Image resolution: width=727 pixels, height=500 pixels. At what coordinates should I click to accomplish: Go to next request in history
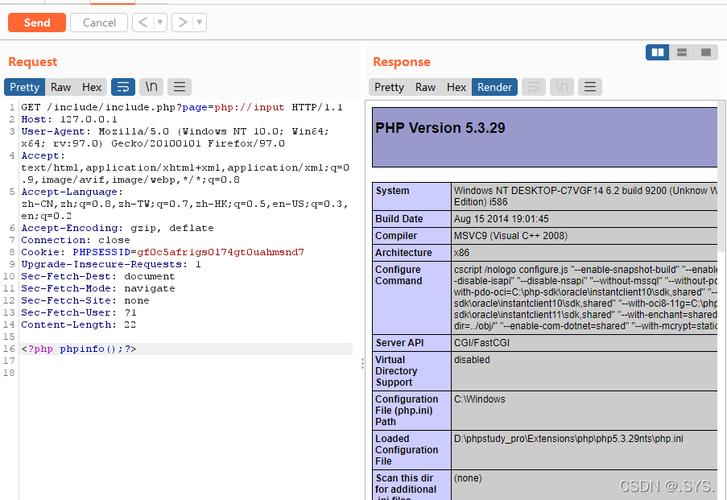183,22
